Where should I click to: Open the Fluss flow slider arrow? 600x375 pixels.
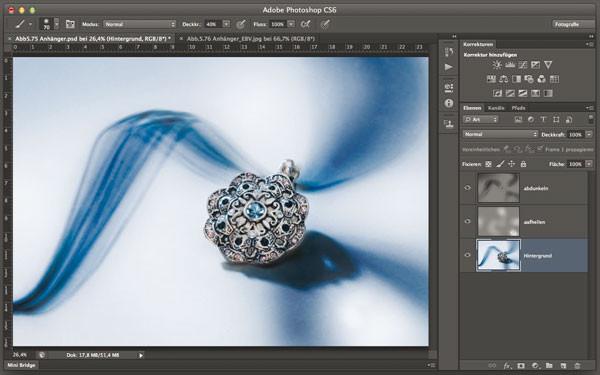(x=291, y=24)
